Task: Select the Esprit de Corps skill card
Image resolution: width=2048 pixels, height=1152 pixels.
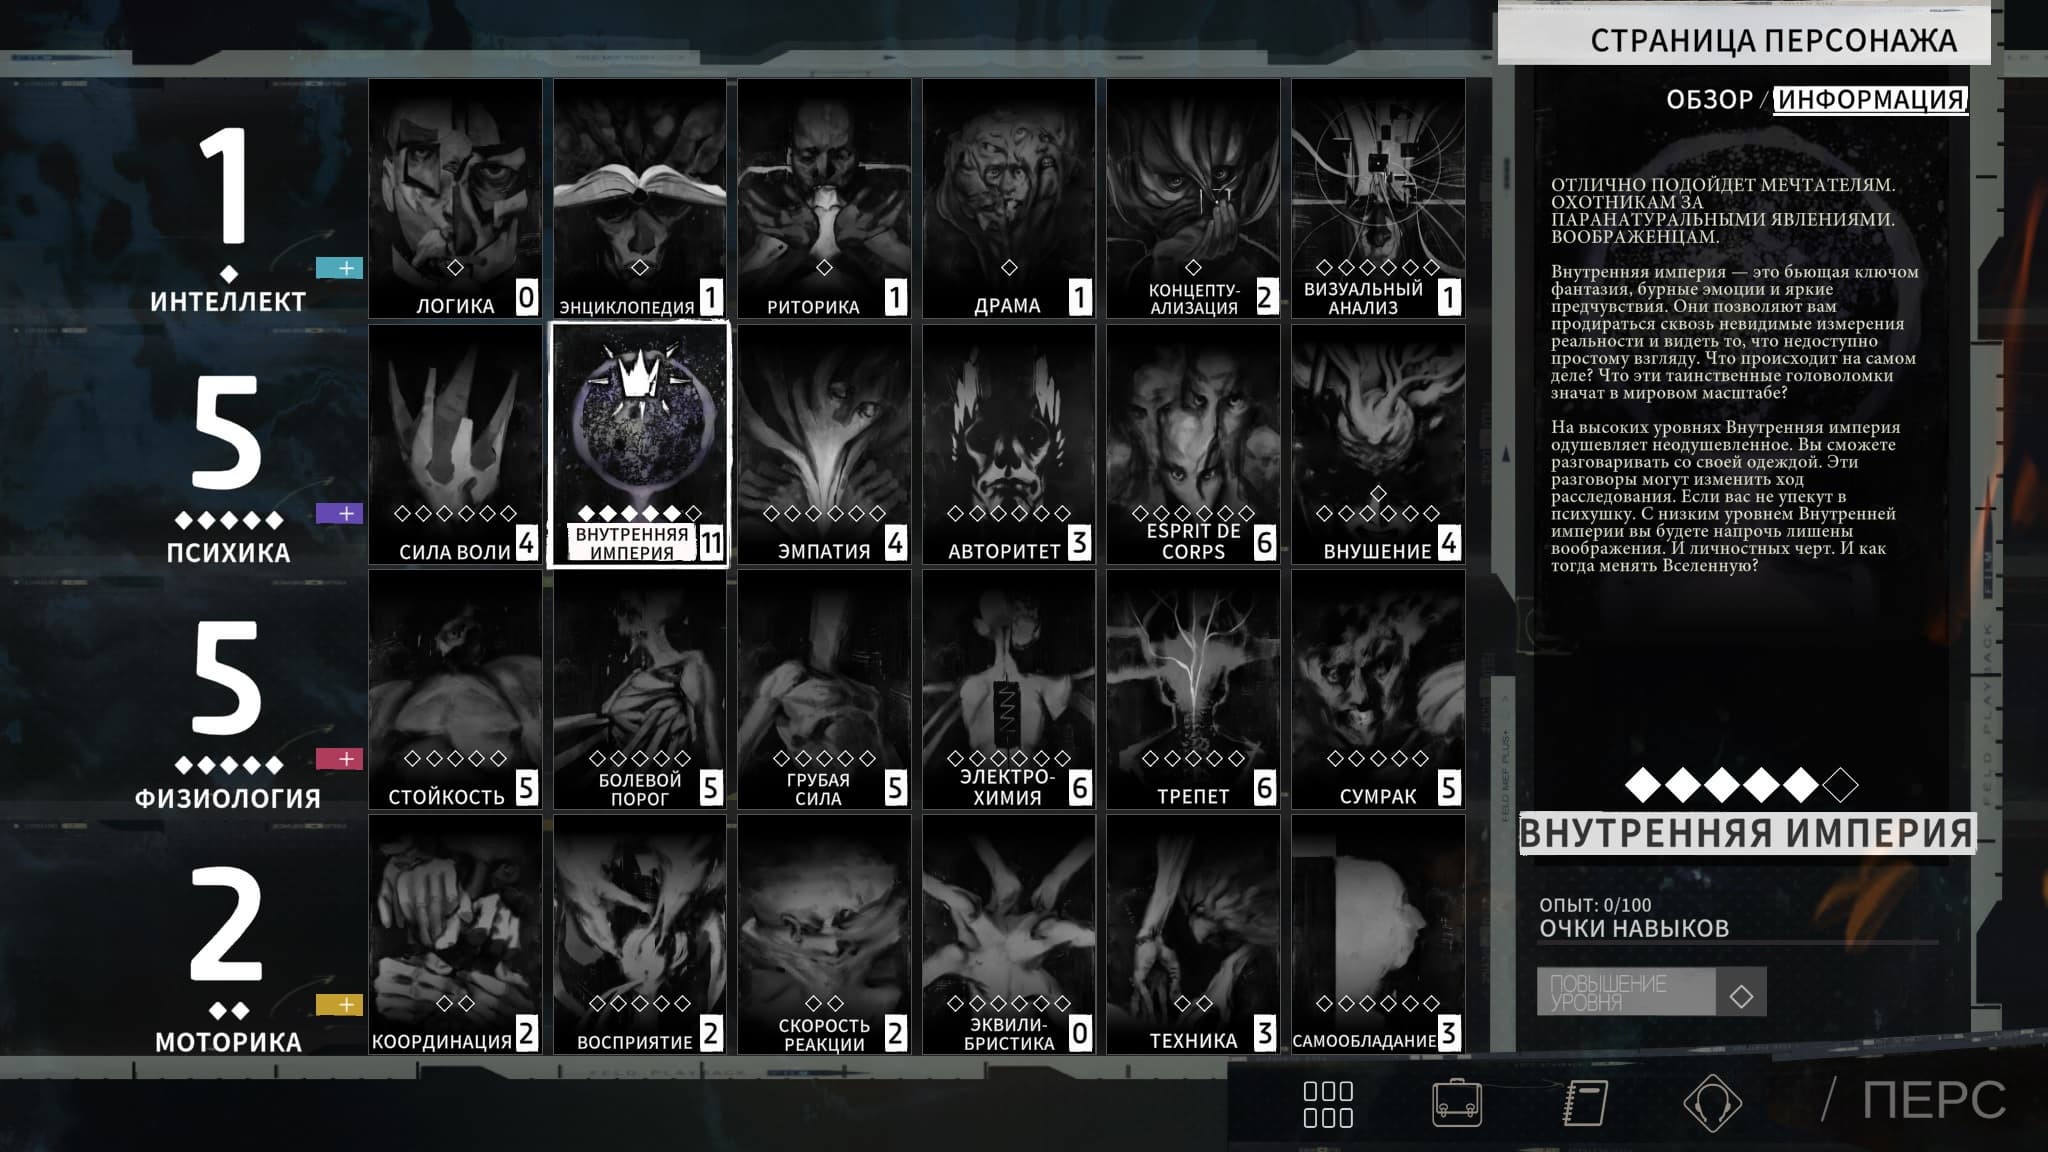Action: click(x=1193, y=443)
